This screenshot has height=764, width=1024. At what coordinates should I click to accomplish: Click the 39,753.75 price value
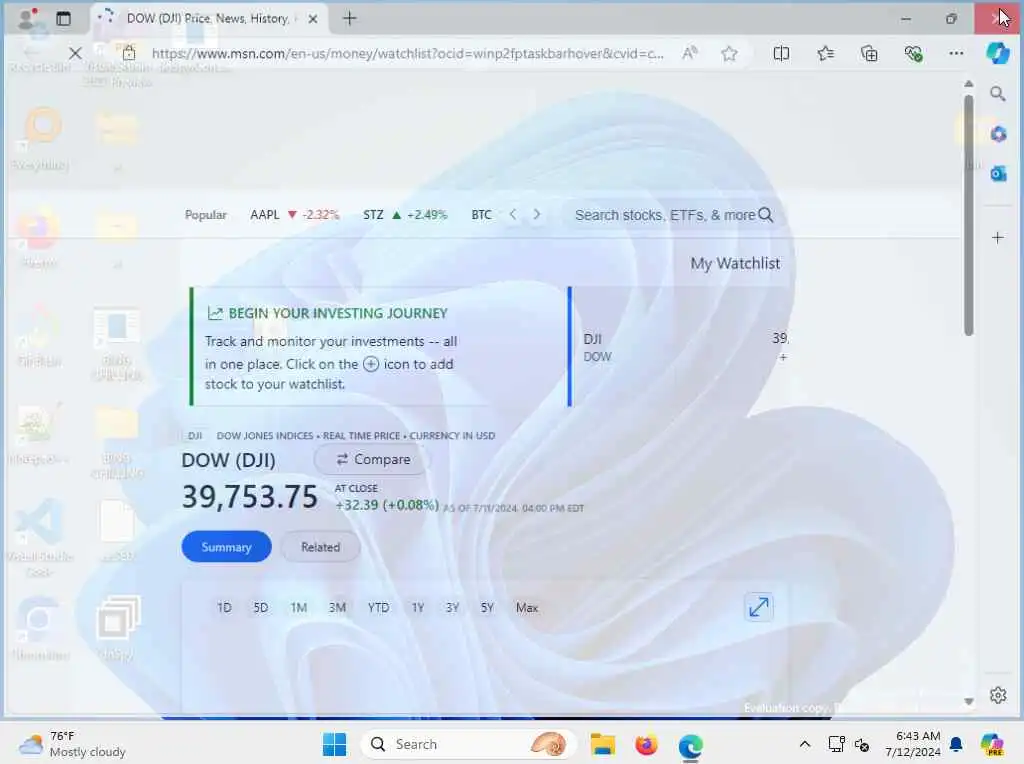tap(249, 496)
